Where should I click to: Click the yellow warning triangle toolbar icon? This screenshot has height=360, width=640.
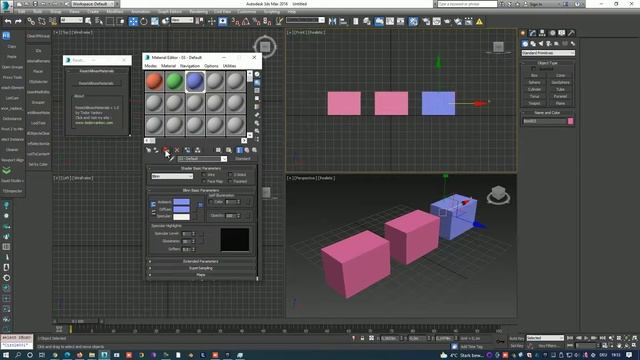click(x=480, y=22)
